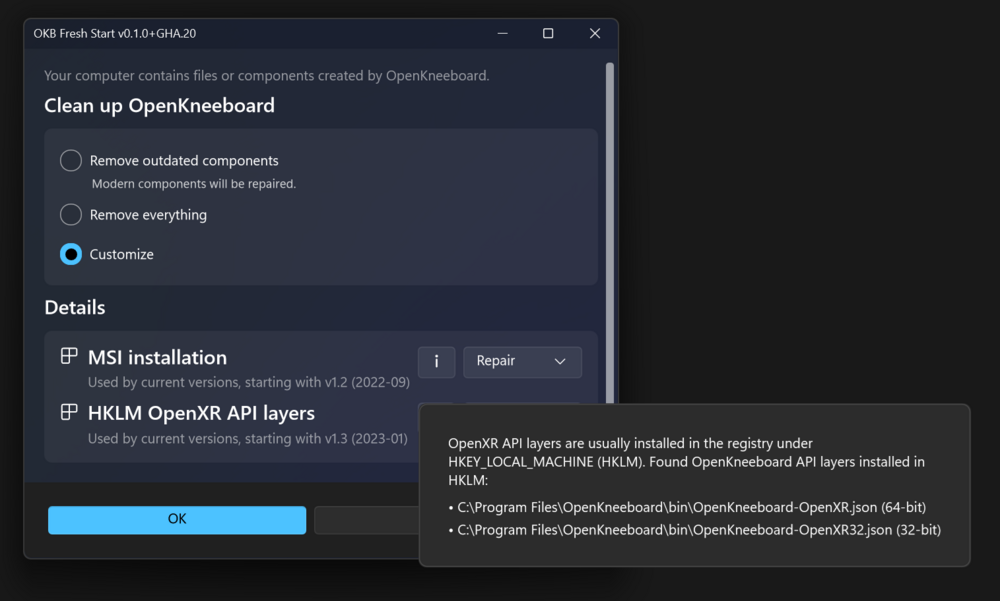Click the MSI installation component icon
Viewport: 1000px width, 601px height.
[69, 356]
